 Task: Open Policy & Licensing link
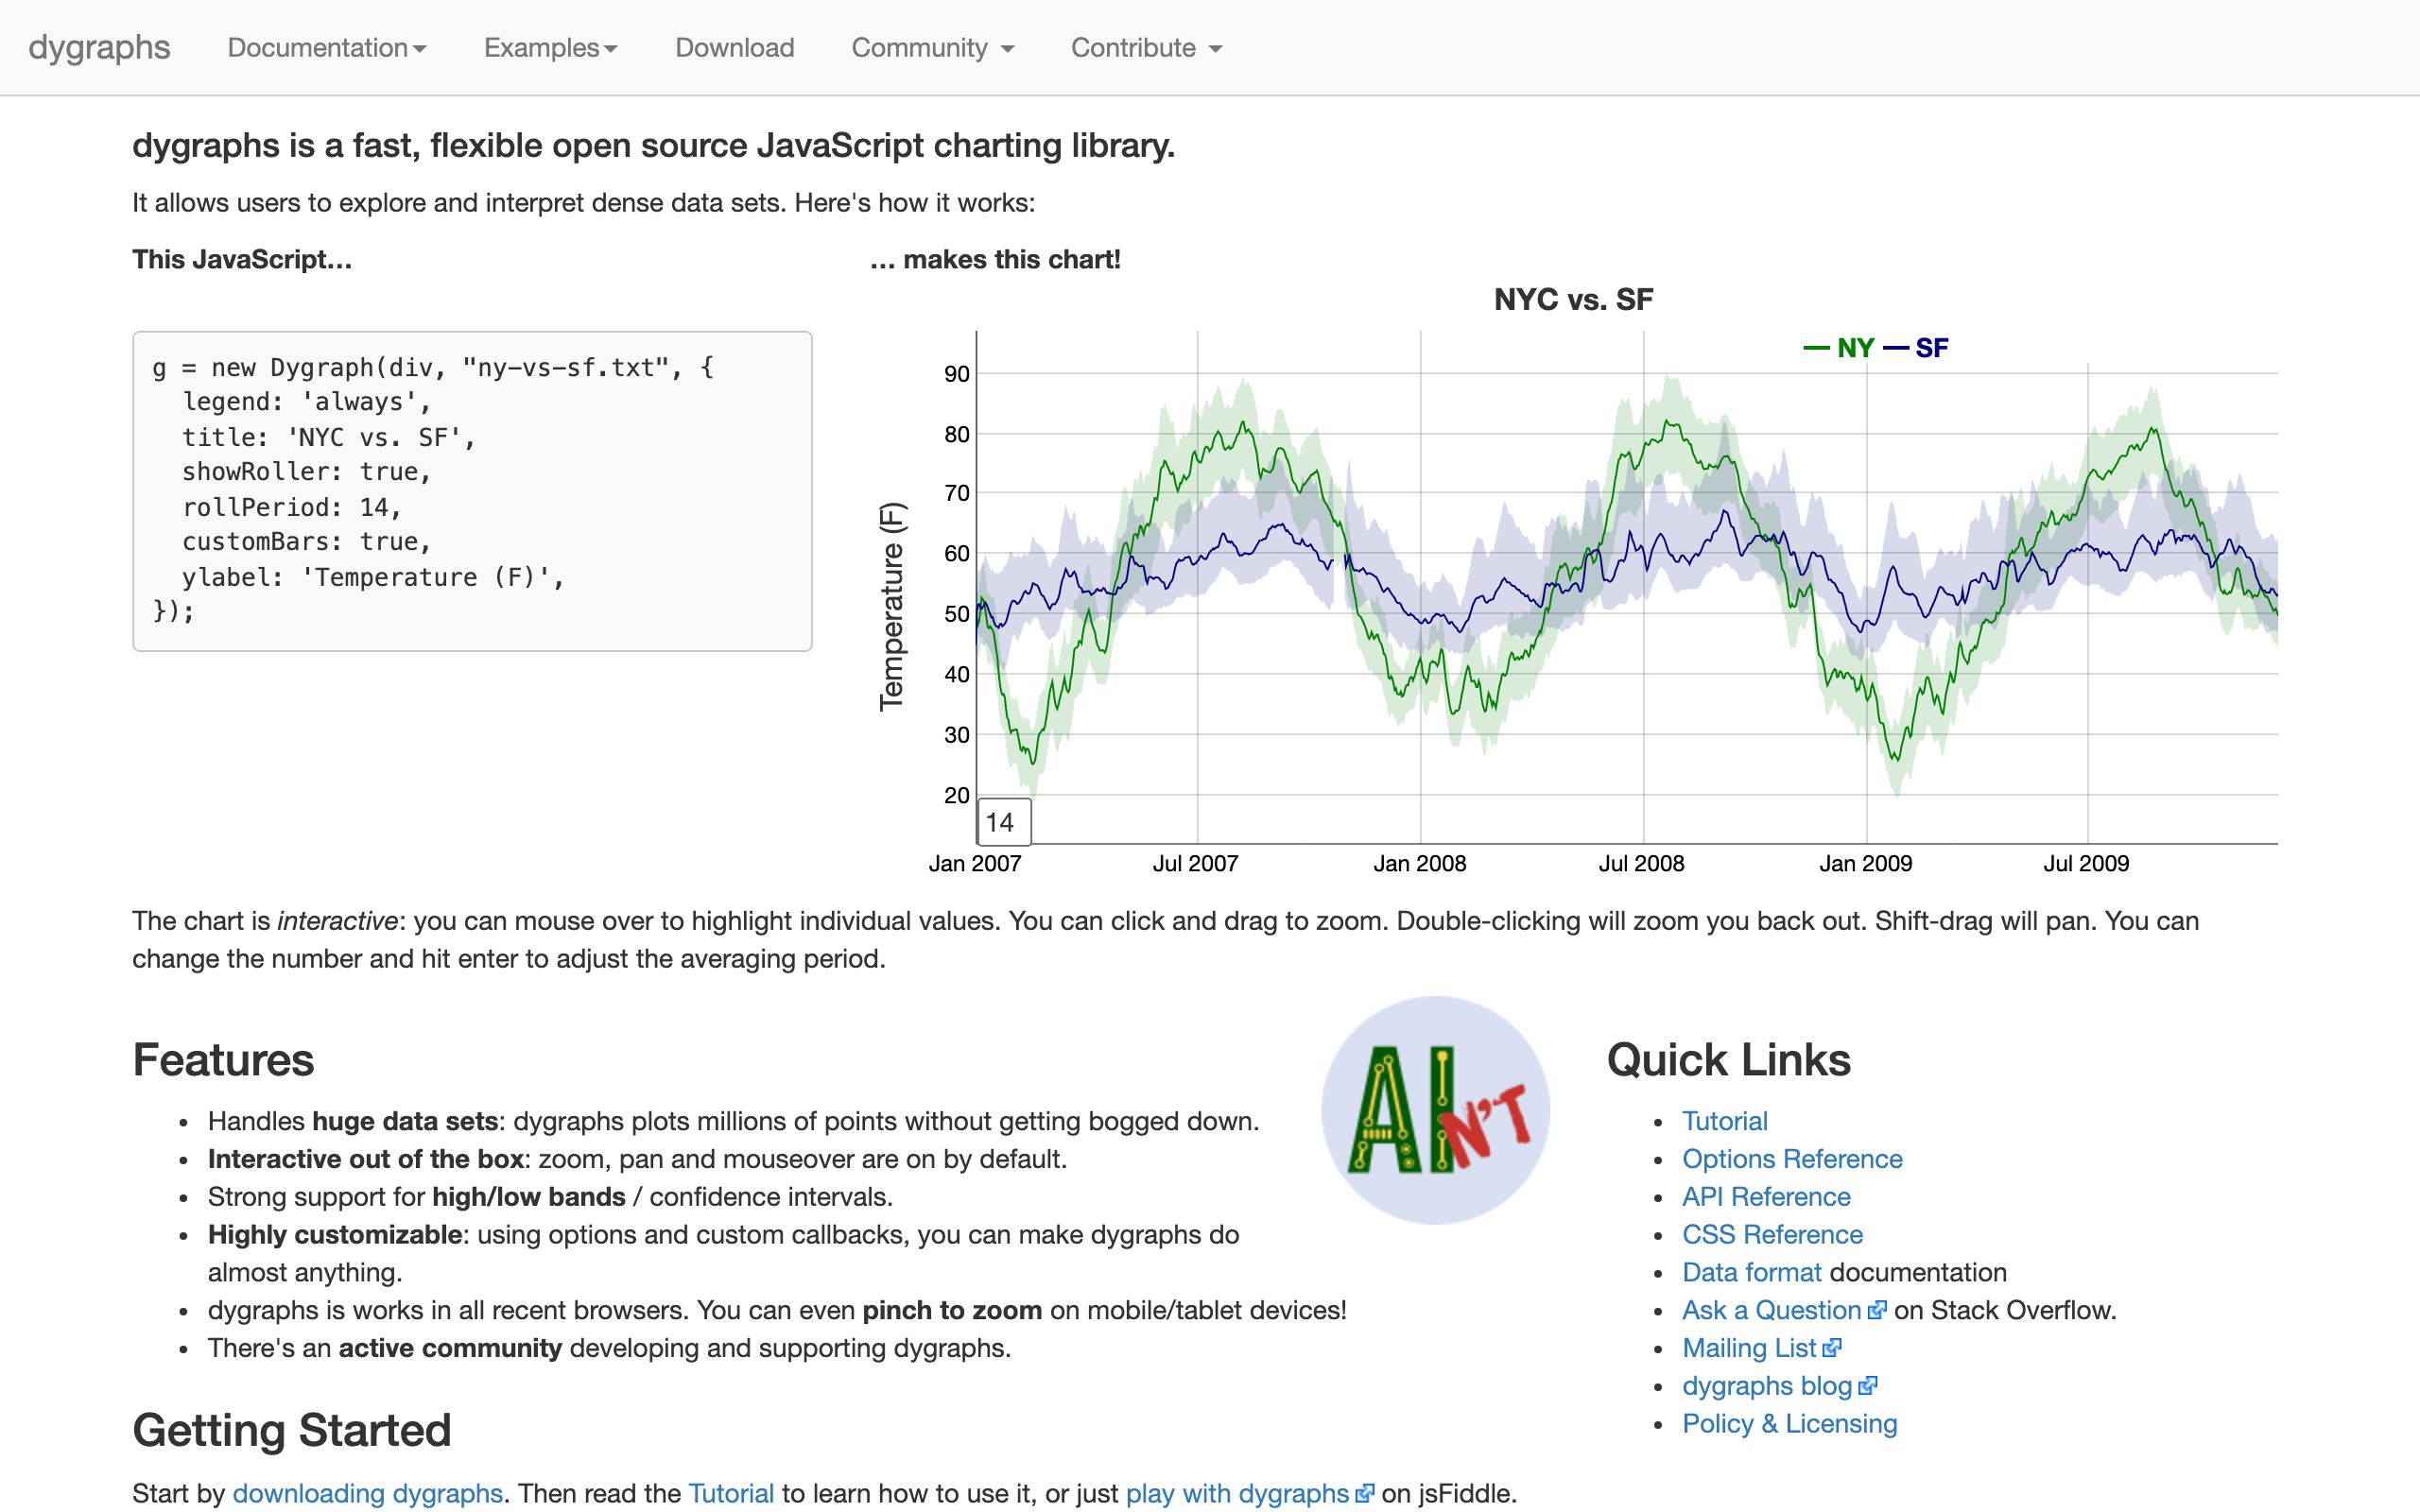point(1789,1424)
